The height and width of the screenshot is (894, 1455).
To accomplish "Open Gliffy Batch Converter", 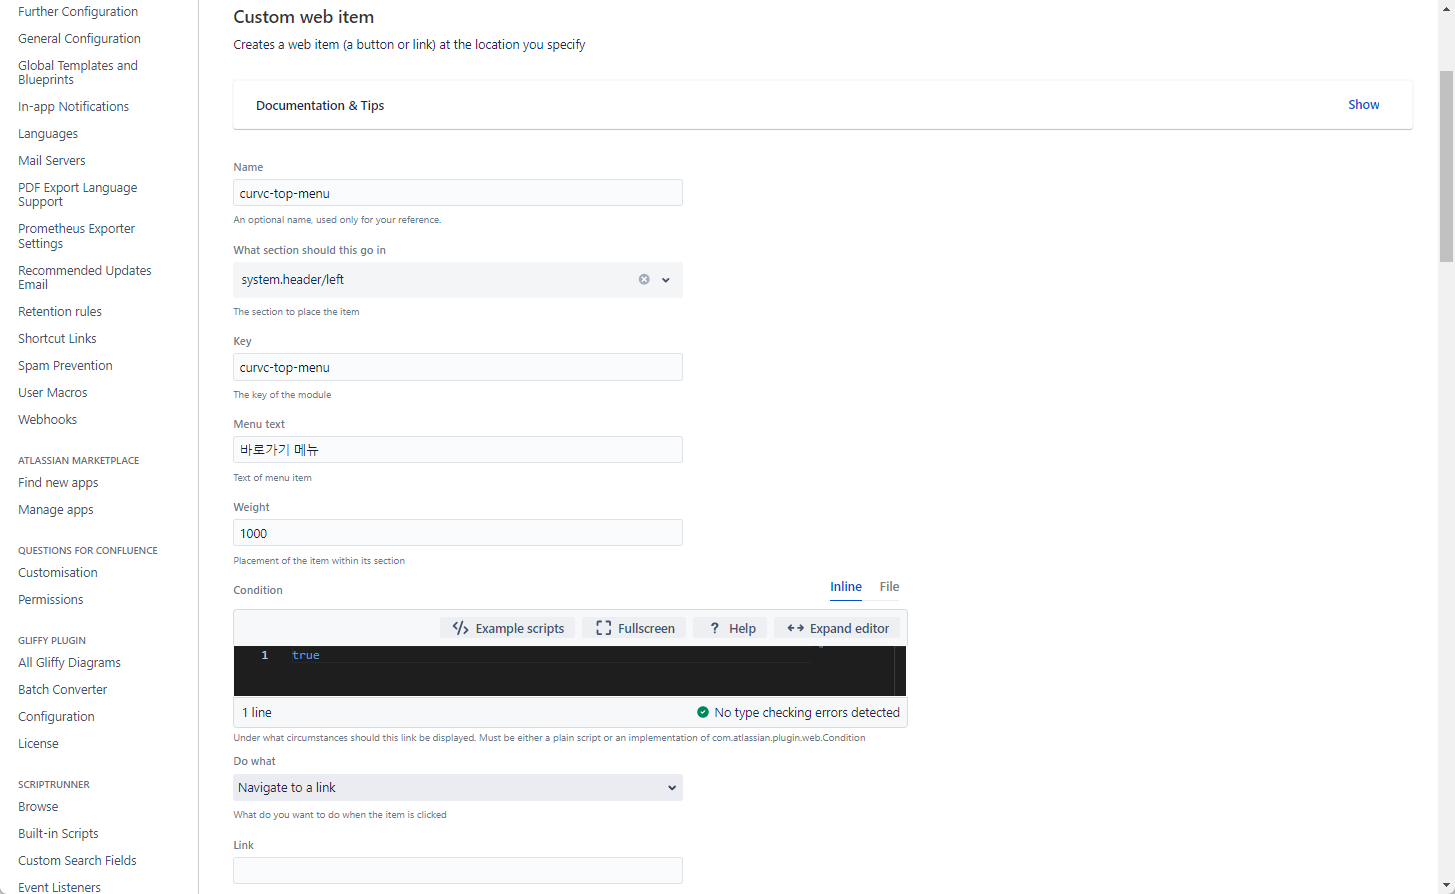I will coord(62,690).
